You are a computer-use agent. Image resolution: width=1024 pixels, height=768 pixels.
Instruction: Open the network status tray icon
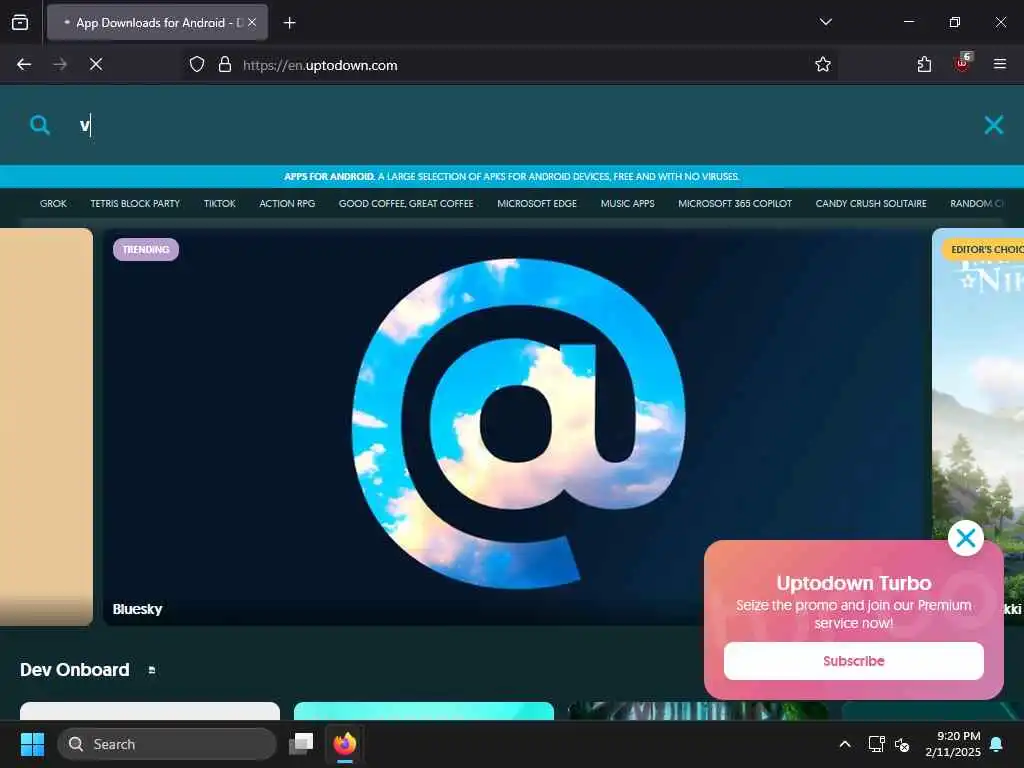876,744
